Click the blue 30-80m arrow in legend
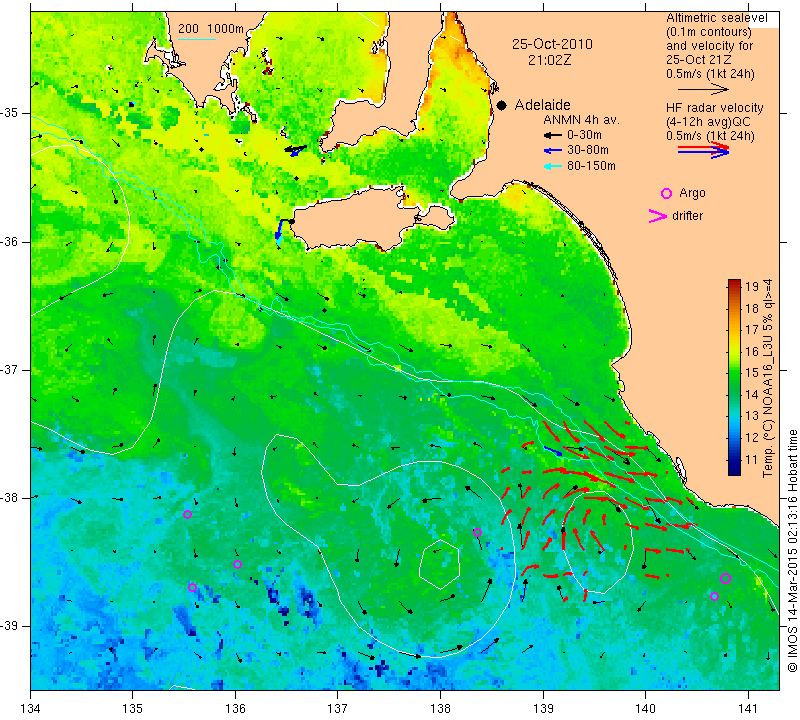The width and height of the screenshot is (800, 720). point(554,151)
